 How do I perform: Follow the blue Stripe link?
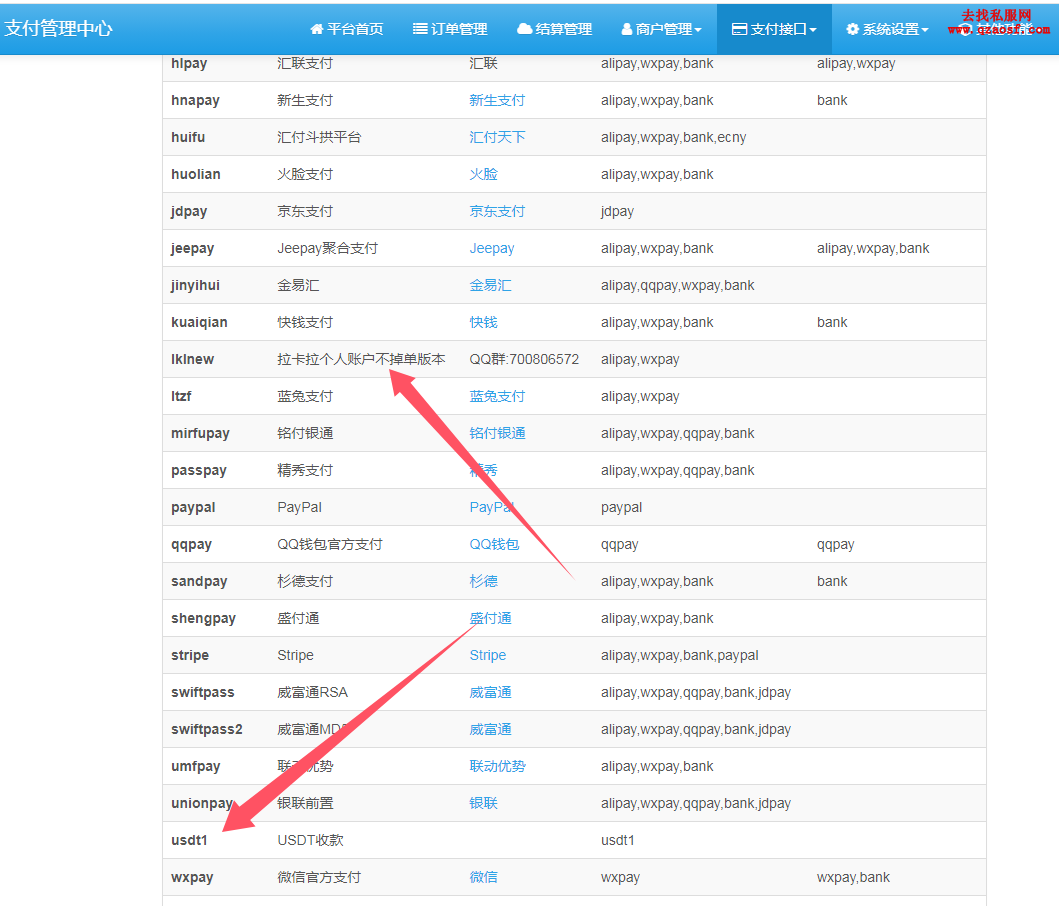(x=488, y=655)
